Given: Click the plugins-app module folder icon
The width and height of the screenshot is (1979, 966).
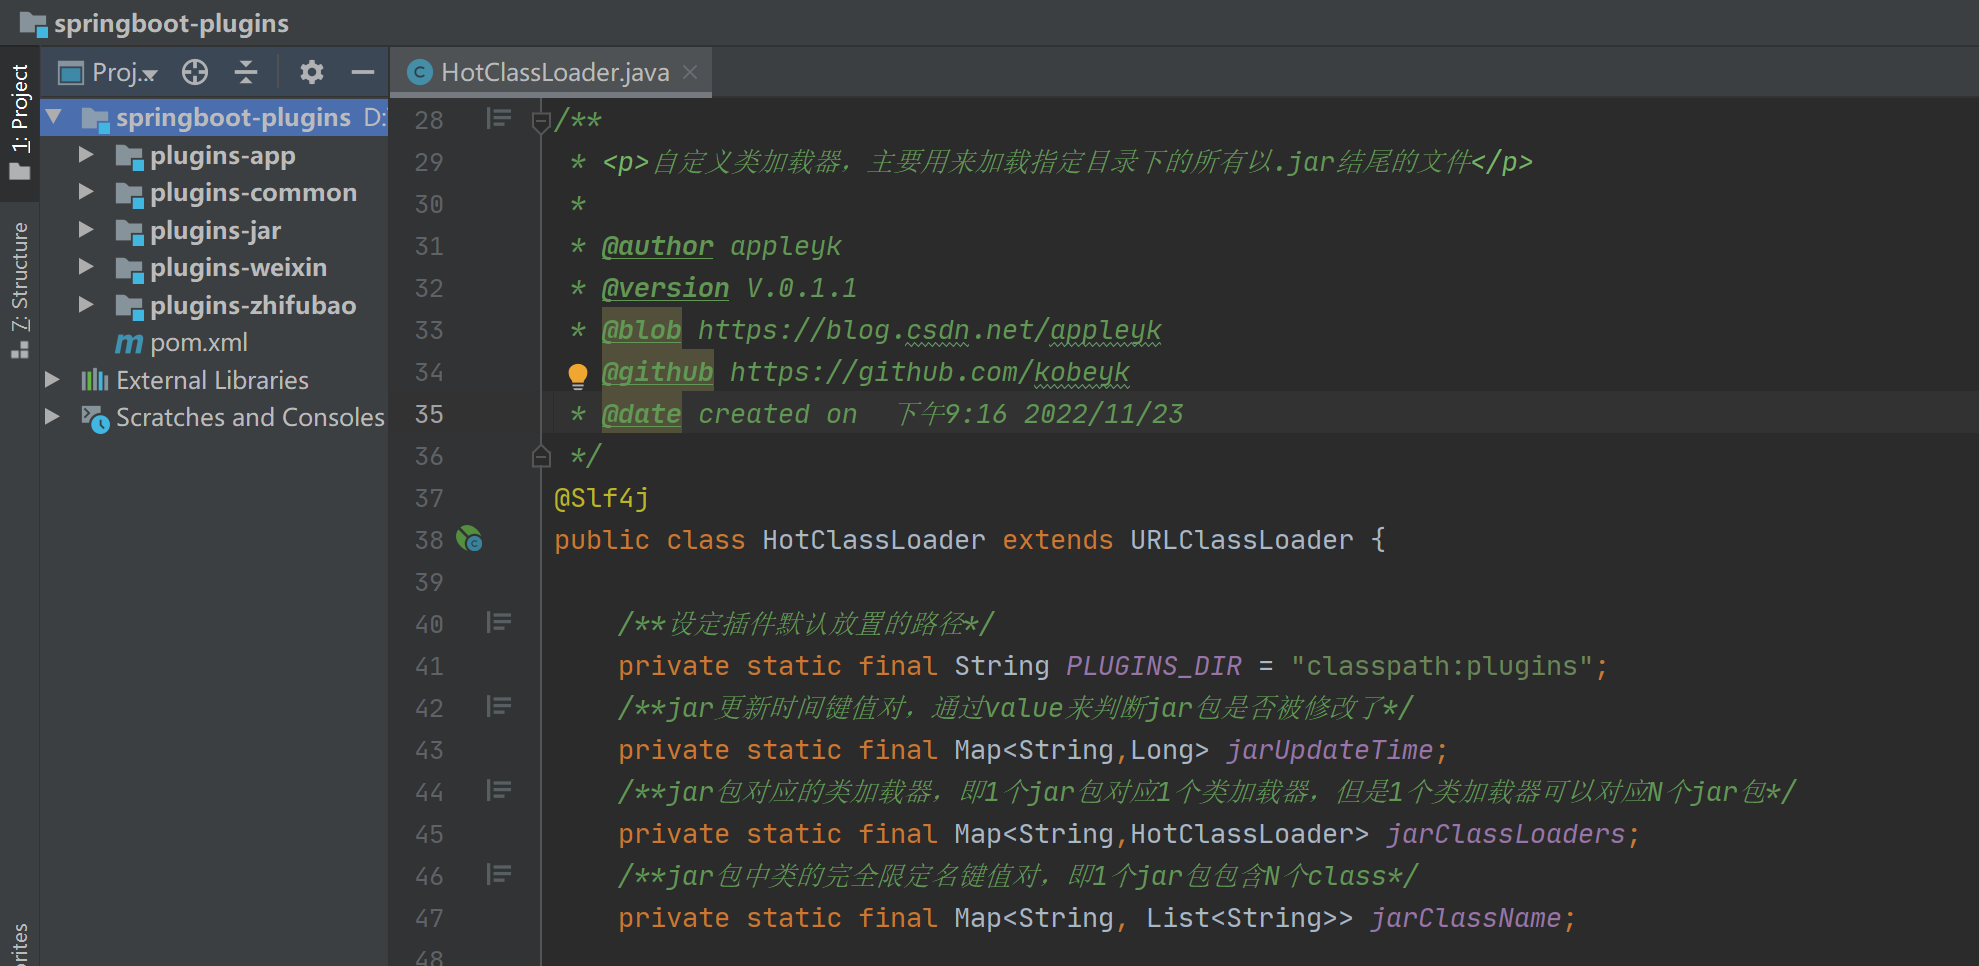Looking at the screenshot, I should (x=129, y=156).
